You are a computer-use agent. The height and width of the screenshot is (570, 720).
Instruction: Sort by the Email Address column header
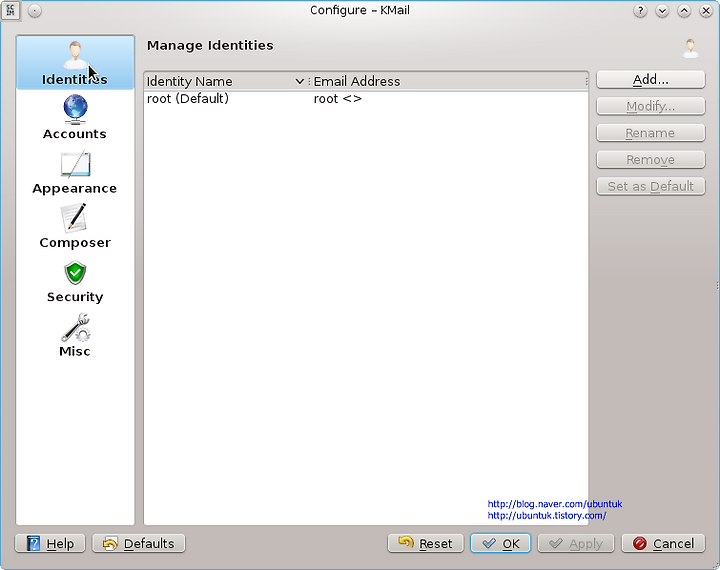[449, 81]
